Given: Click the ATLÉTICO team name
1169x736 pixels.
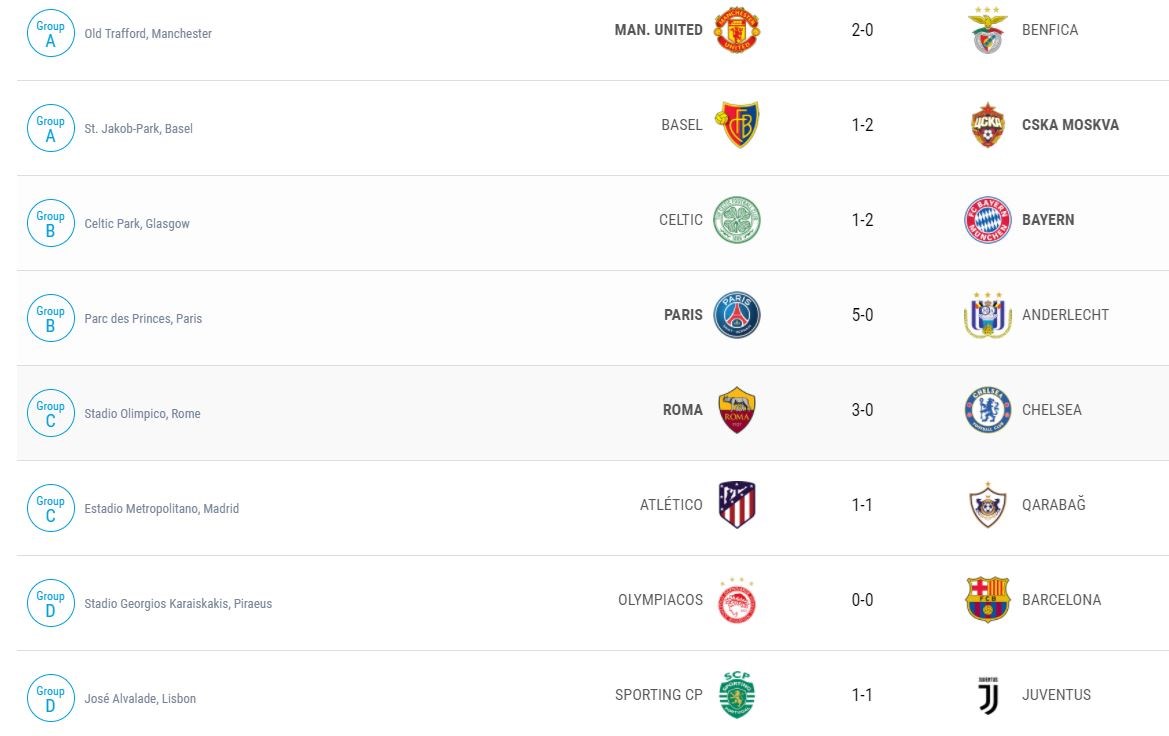Looking at the screenshot, I should [x=671, y=505].
